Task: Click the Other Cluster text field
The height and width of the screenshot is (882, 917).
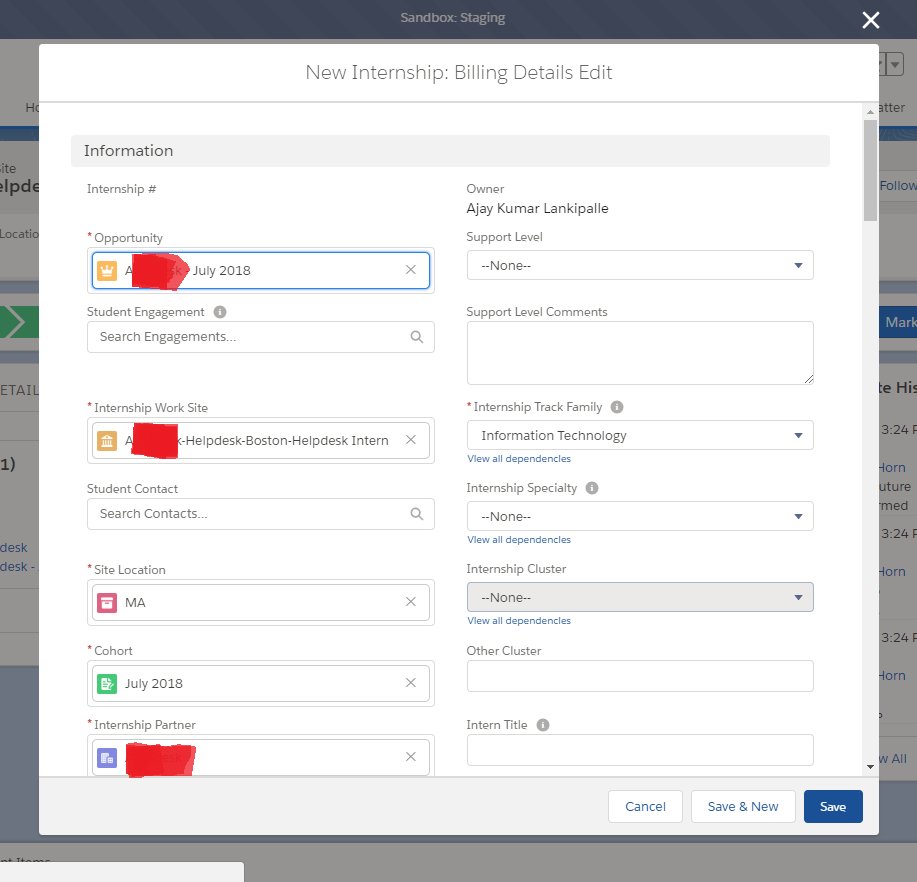Action: 640,676
